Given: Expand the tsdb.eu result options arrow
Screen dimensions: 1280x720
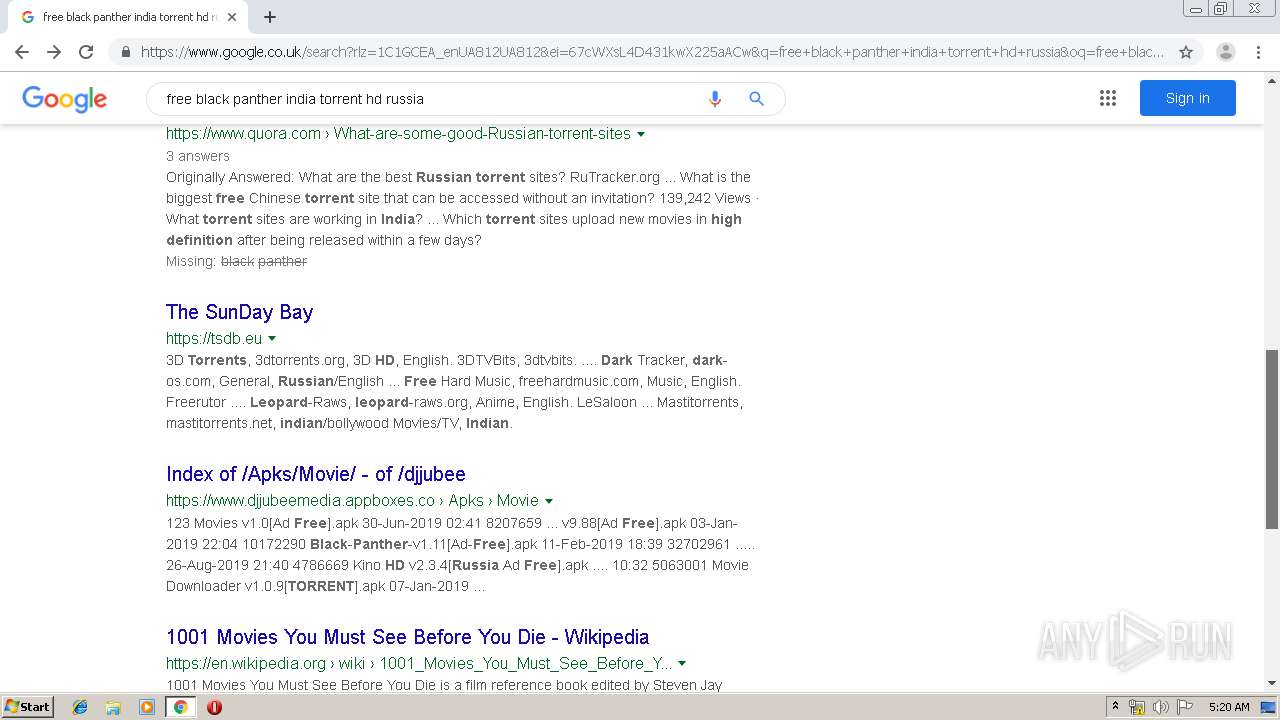Looking at the screenshot, I should pyautogui.click(x=272, y=339).
